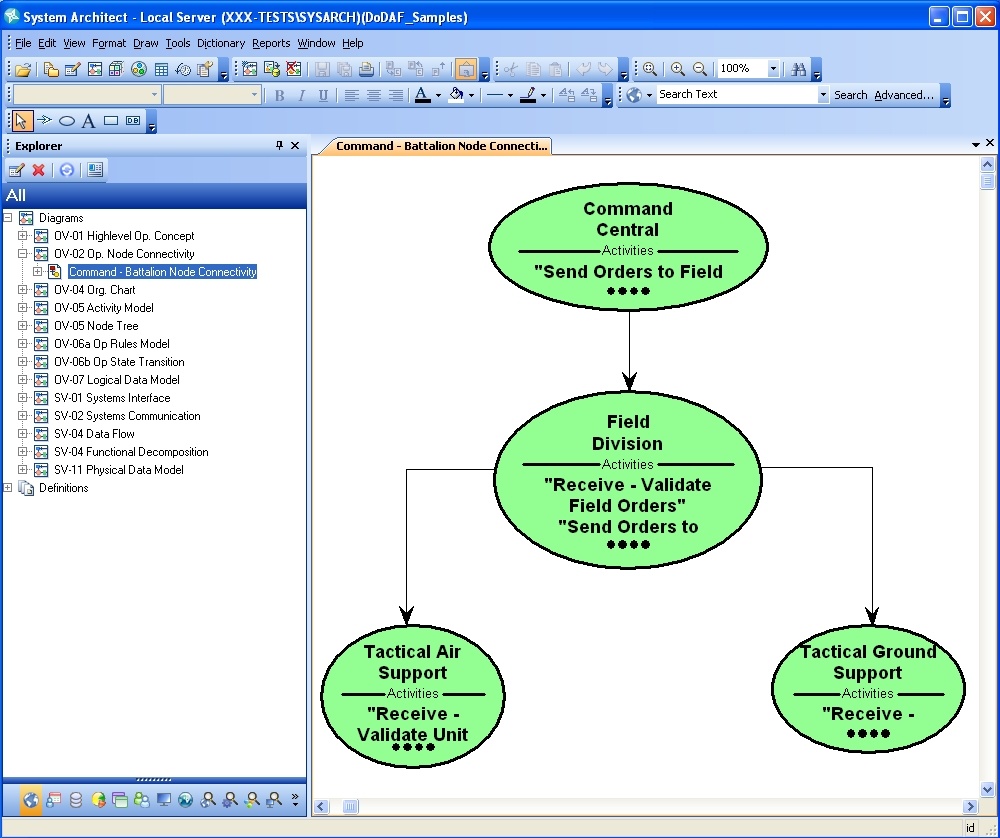Expand the Definitions tree node
This screenshot has width=1000, height=838.
pos(8,488)
